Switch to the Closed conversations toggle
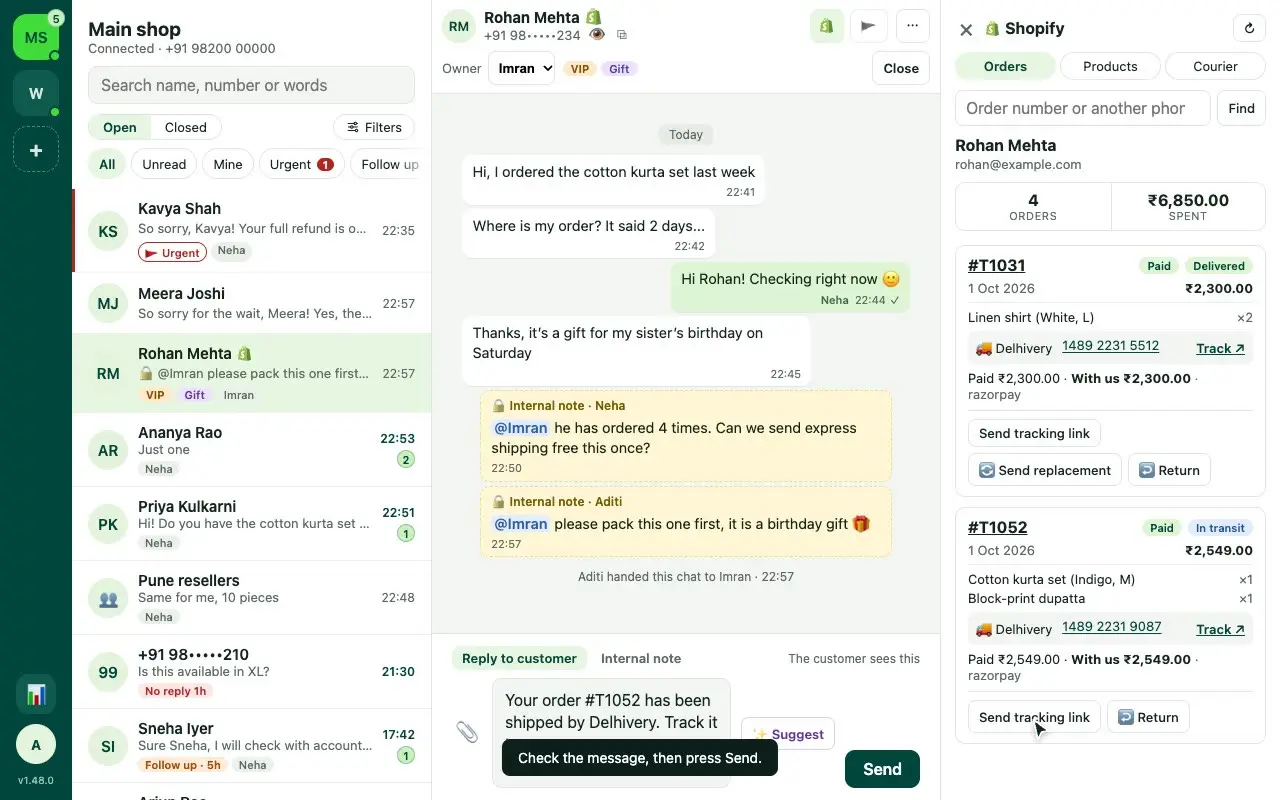Viewport: 1280px width, 800px height. click(185, 127)
